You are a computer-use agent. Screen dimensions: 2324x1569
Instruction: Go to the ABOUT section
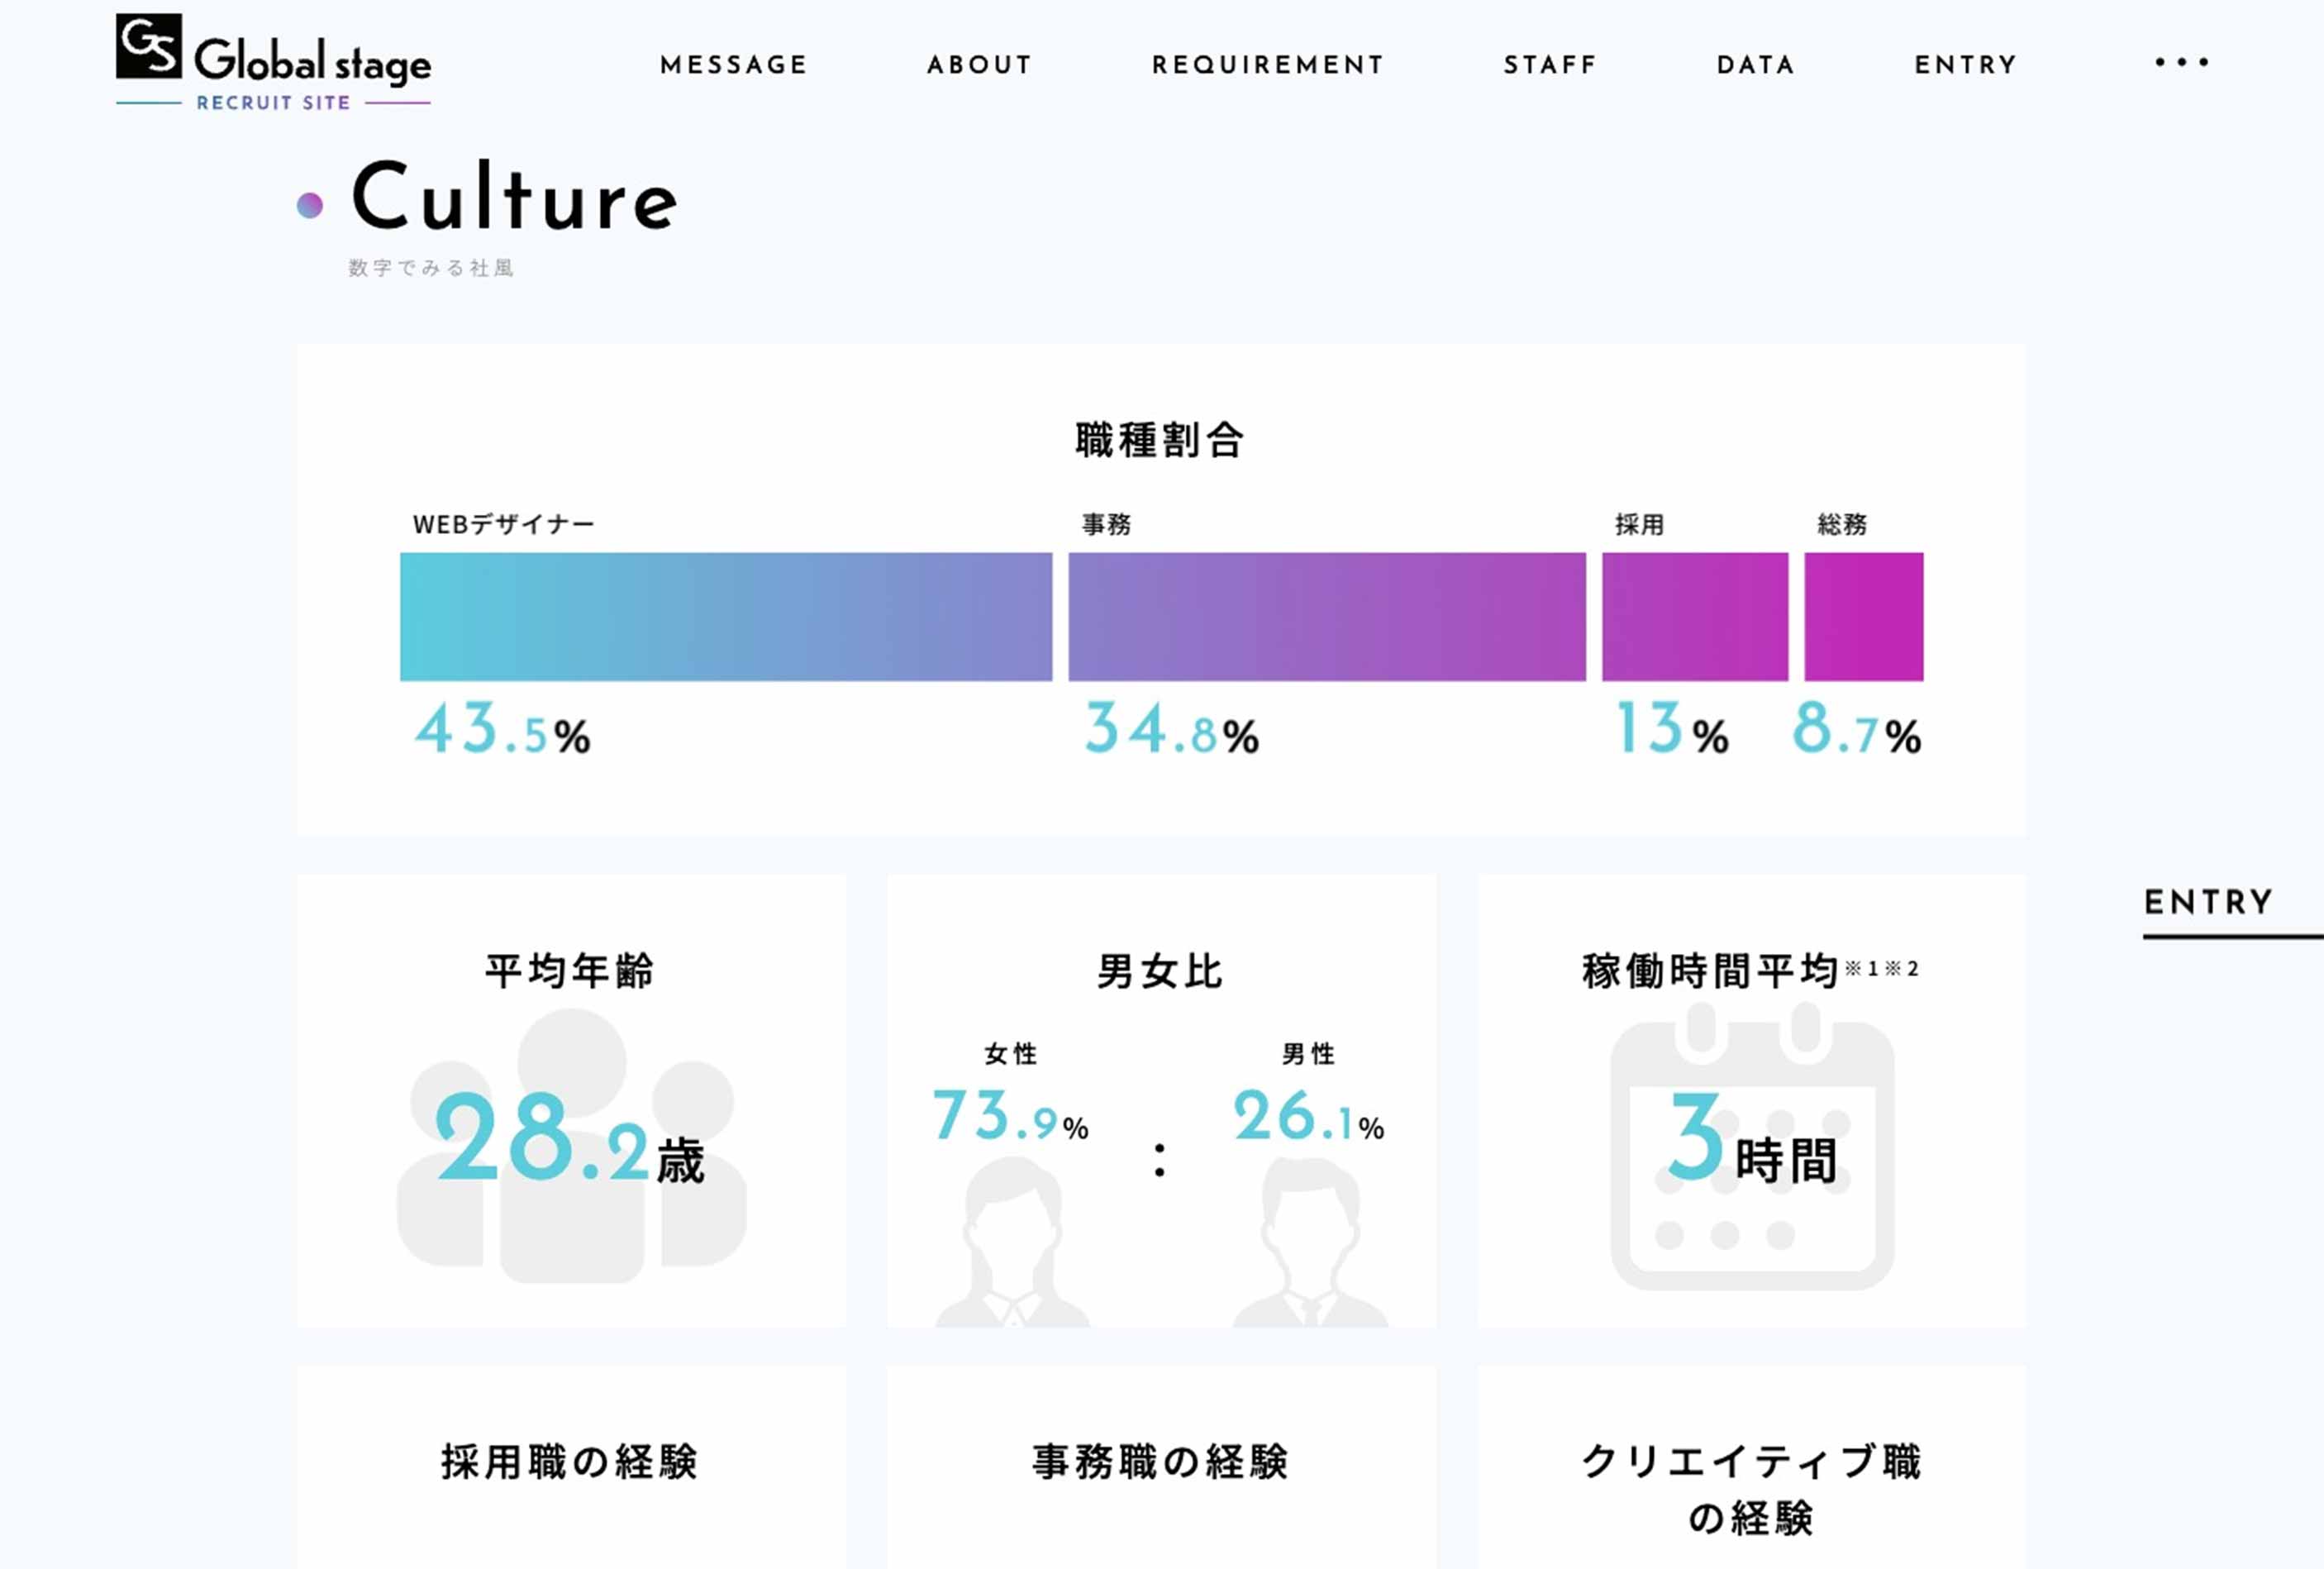[x=979, y=65]
